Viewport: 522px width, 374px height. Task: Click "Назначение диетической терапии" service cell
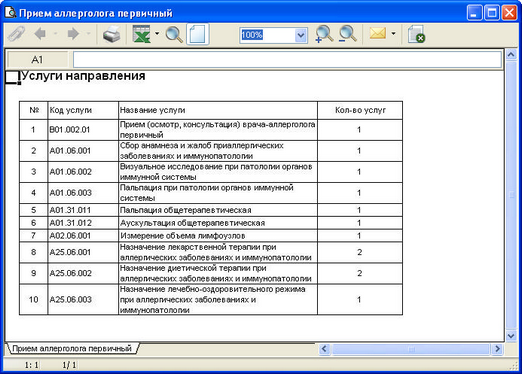(218, 273)
